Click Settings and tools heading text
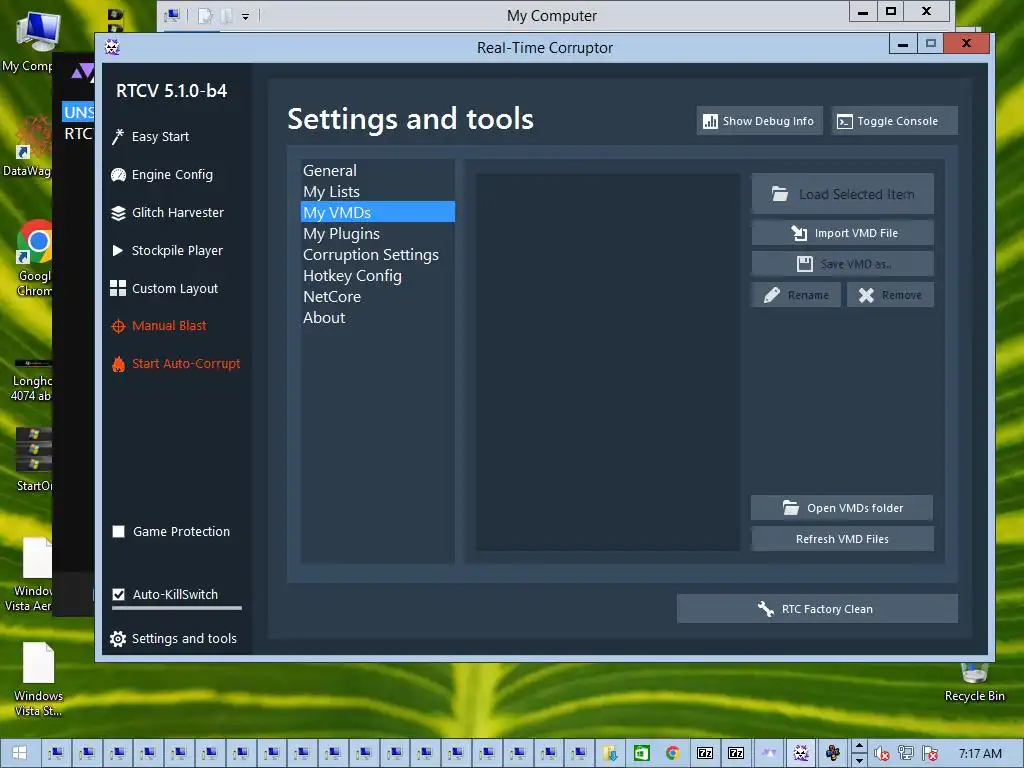Viewport: 1024px width, 768px height. point(411,119)
